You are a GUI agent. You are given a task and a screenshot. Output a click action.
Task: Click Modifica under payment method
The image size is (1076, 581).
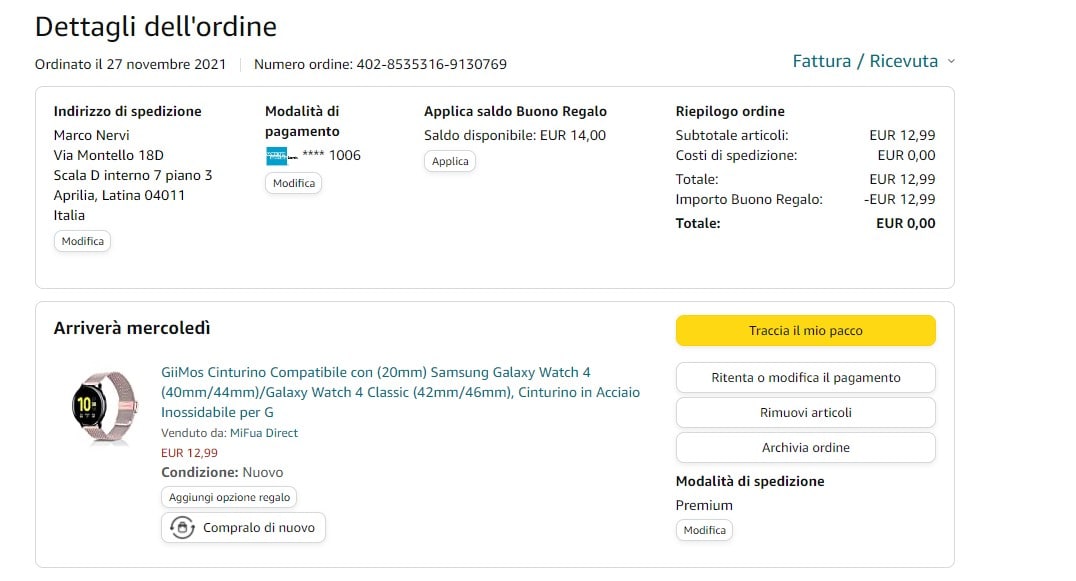coord(294,183)
